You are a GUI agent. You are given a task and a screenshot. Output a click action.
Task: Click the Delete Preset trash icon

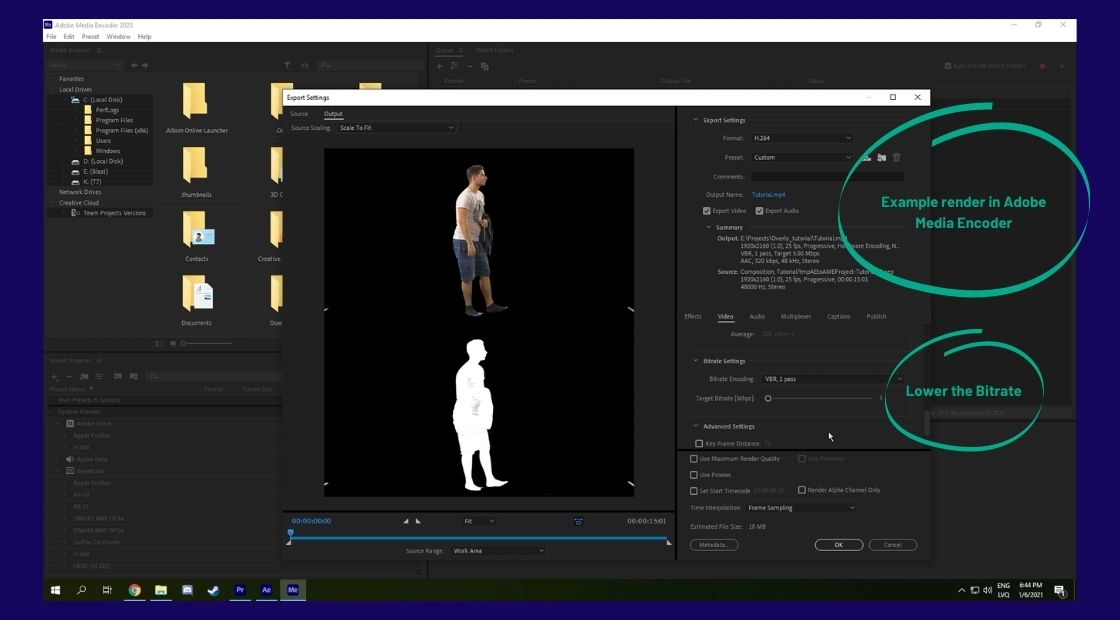coord(896,158)
